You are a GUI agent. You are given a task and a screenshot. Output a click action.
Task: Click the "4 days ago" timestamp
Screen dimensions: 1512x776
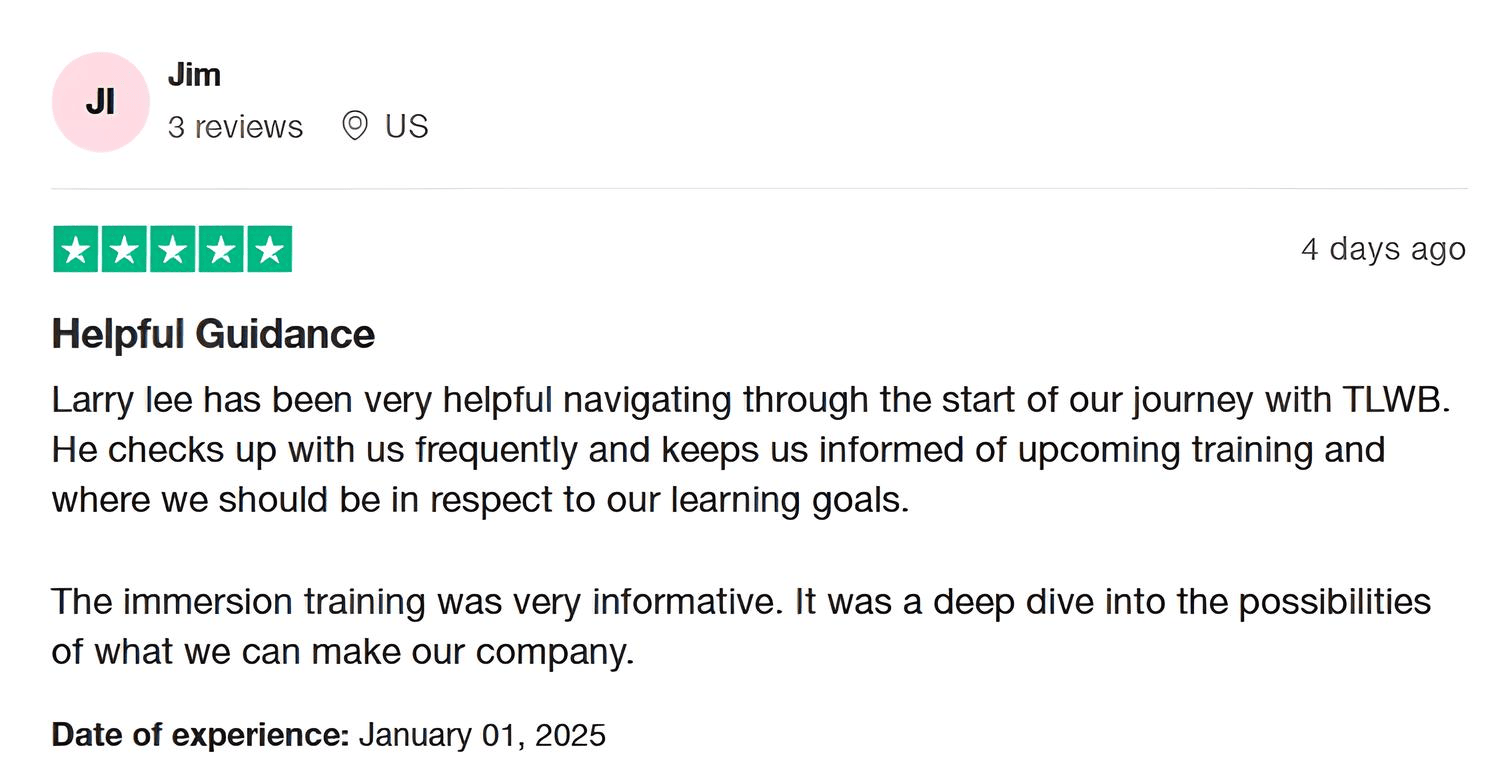(x=1383, y=249)
